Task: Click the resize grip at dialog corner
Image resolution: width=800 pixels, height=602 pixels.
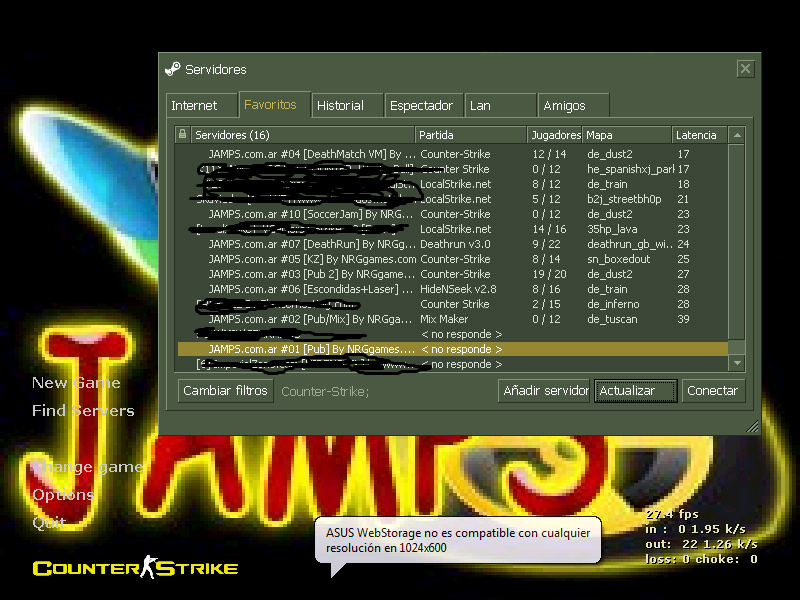Action: (x=752, y=427)
